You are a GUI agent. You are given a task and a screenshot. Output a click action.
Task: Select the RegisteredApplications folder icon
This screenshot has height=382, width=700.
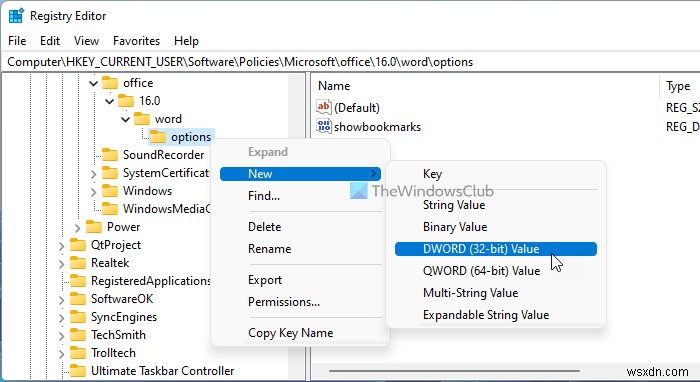(78, 281)
